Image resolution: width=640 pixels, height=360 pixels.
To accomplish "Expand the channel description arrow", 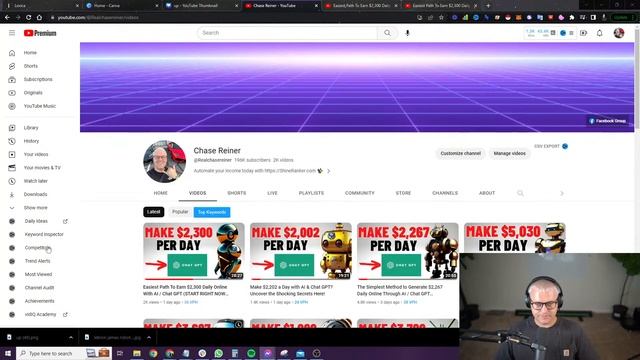I will (x=329, y=171).
